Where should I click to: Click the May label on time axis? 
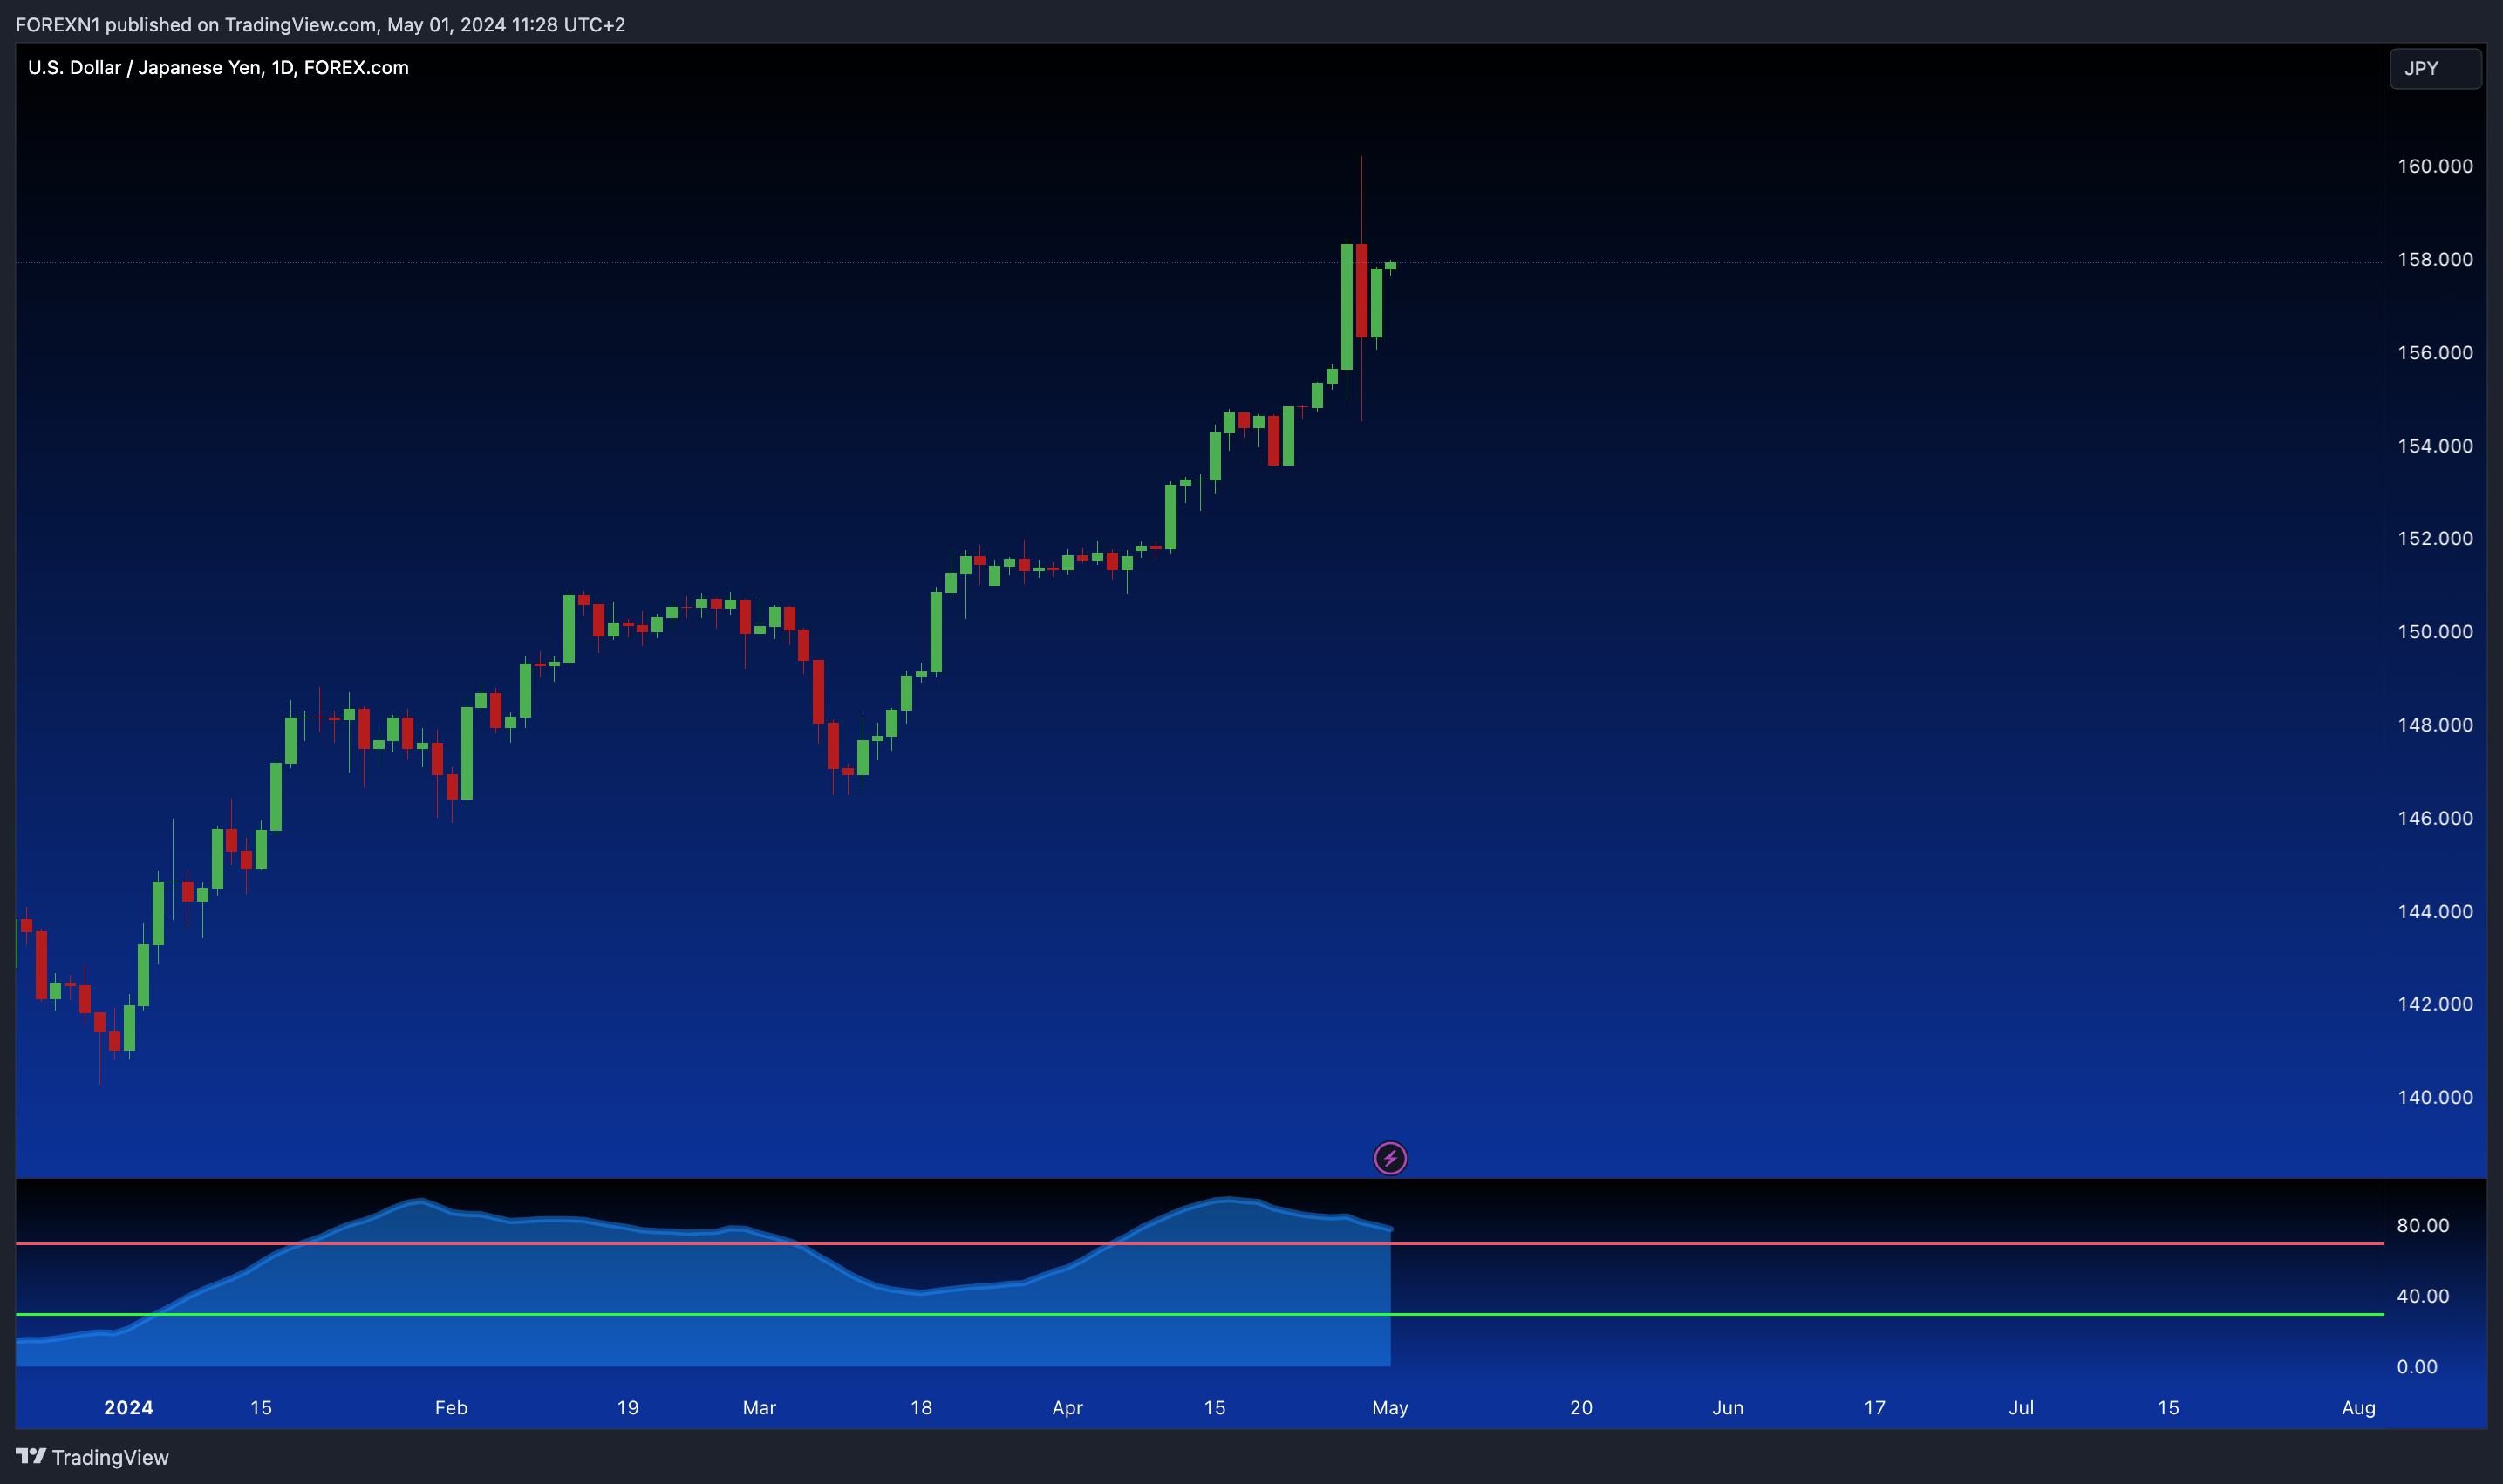[1390, 1407]
